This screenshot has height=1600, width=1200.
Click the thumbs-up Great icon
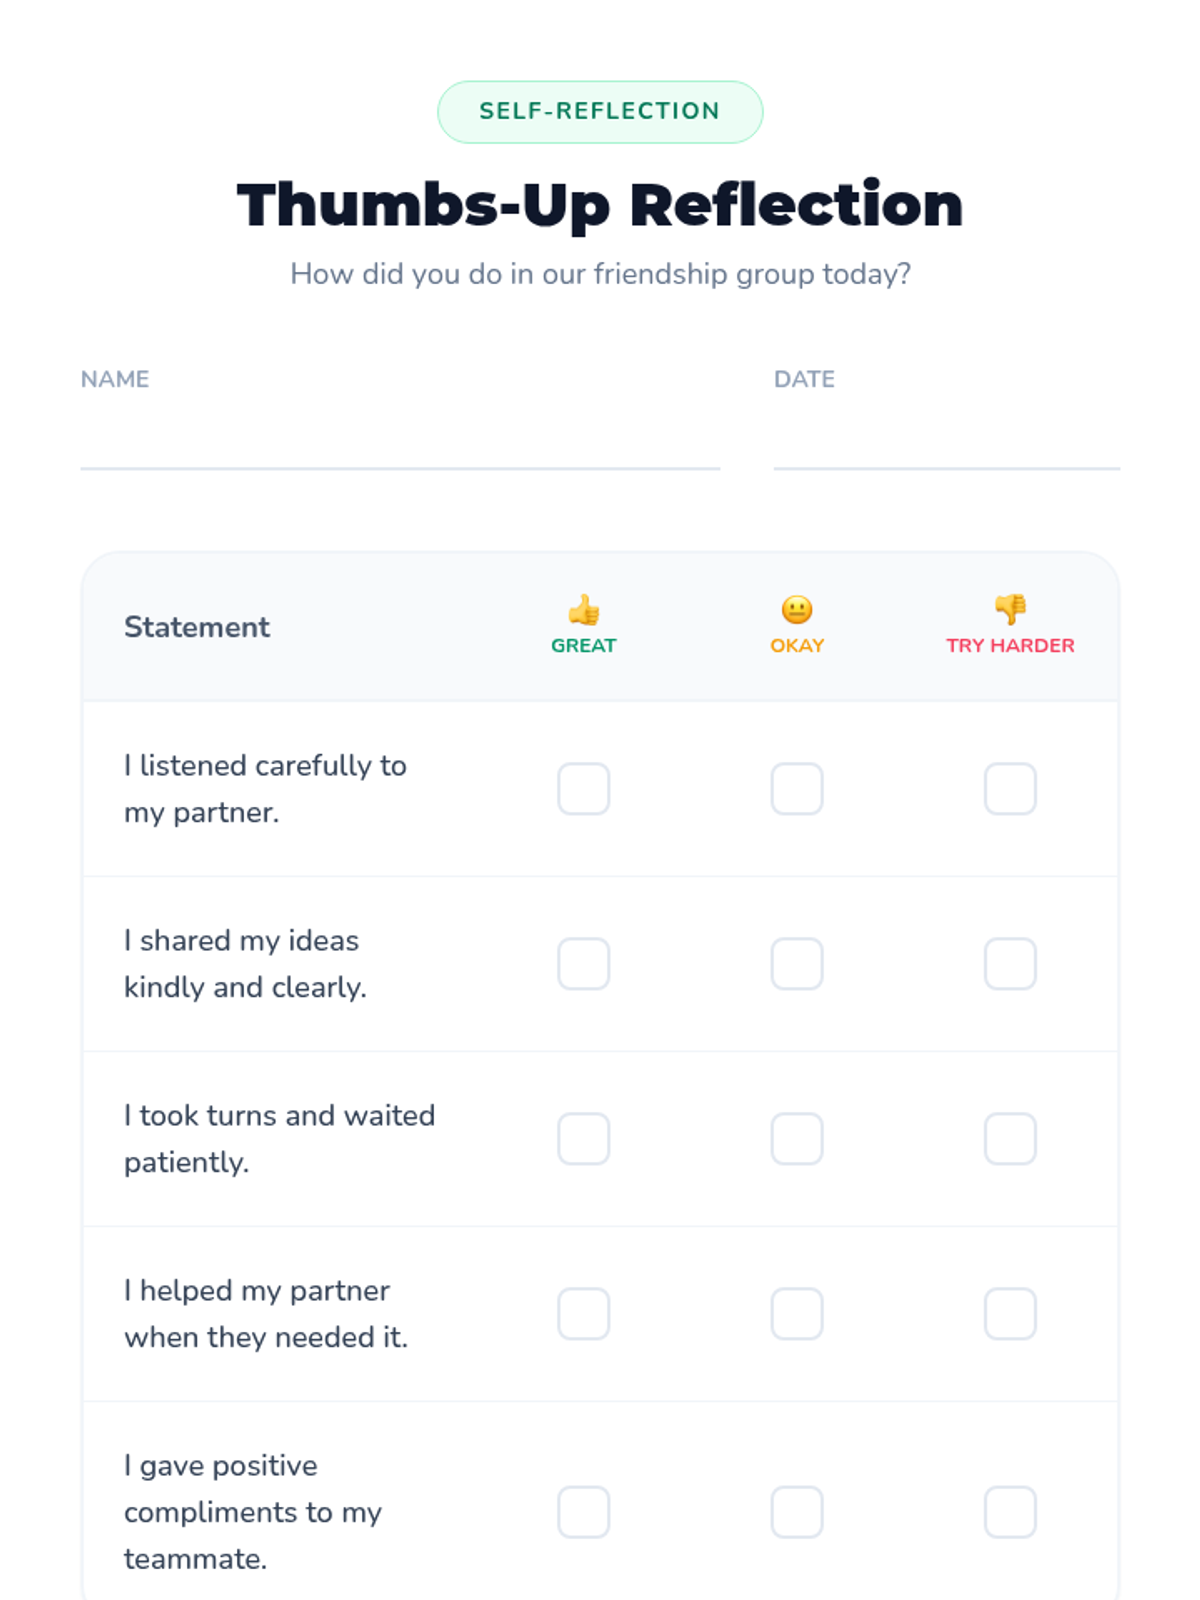(584, 609)
